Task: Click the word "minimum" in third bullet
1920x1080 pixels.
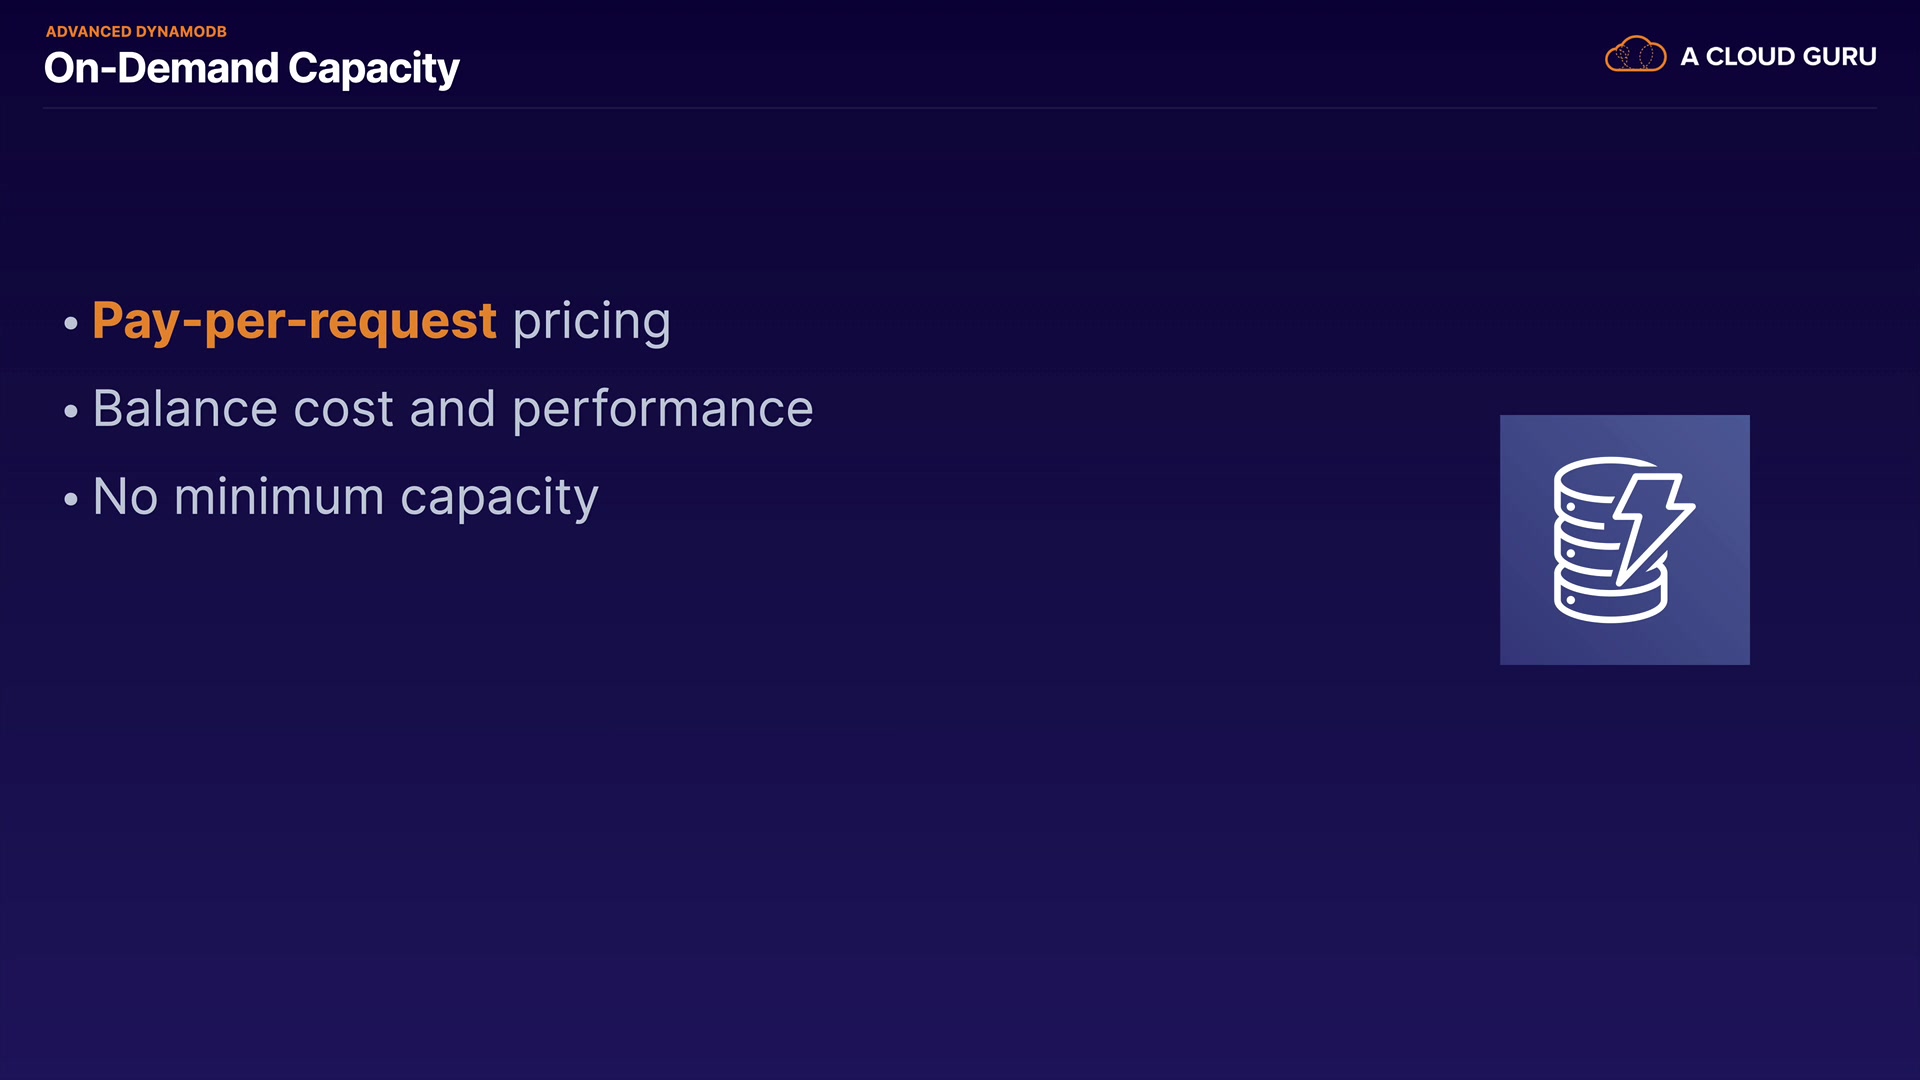Action: pyautogui.click(x=278, y=497)
